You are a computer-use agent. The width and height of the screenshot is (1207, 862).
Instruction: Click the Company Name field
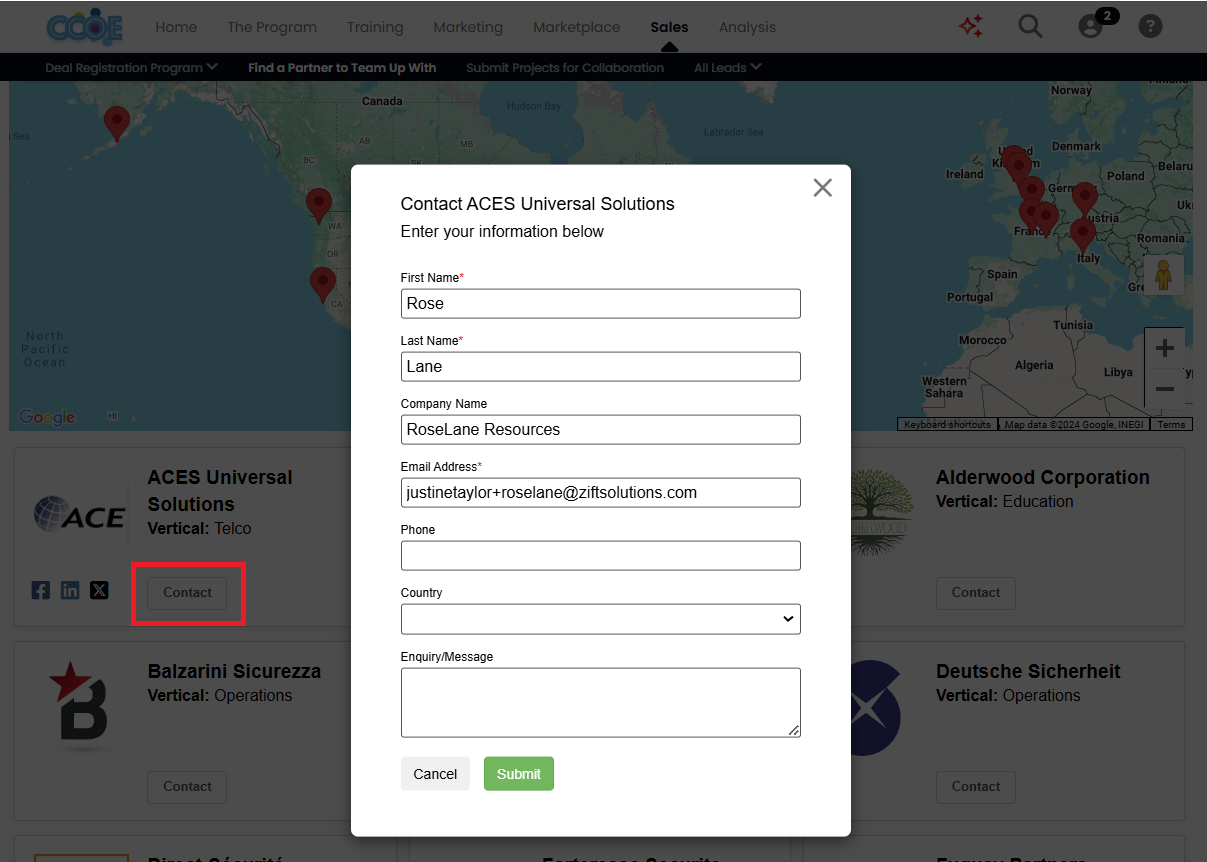[600, 429]
